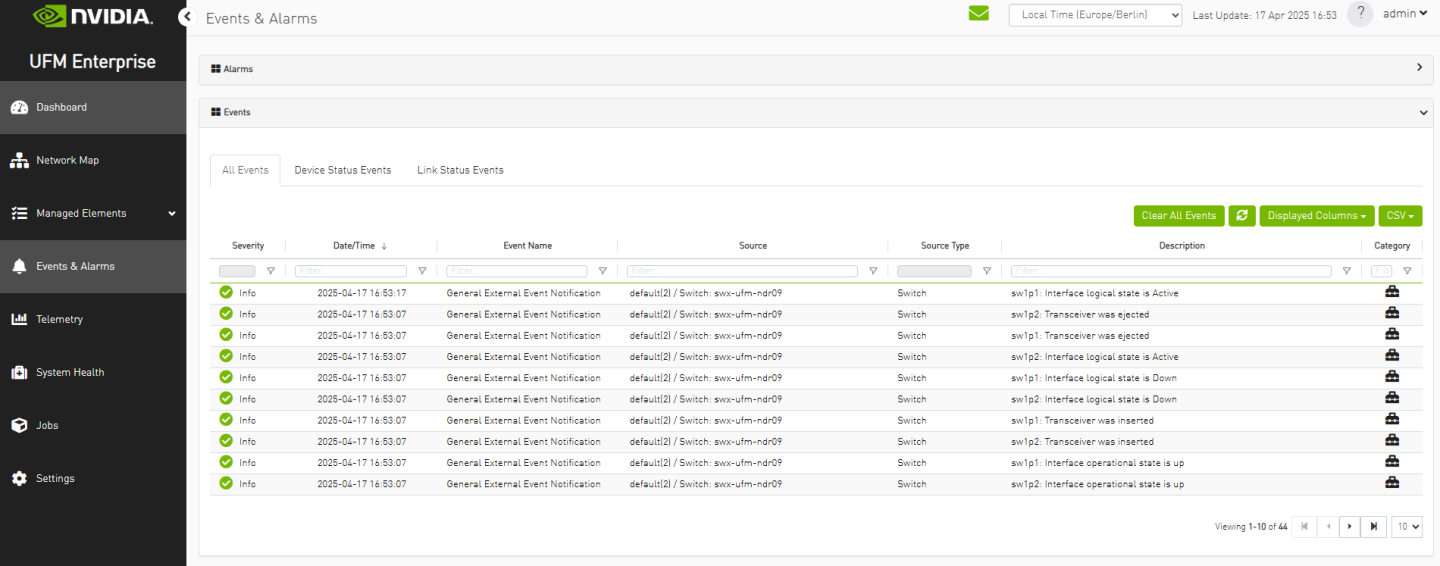Click the Clear All Events button
The height and width of the screenshot is (566, 1440).
[1178, 216]
